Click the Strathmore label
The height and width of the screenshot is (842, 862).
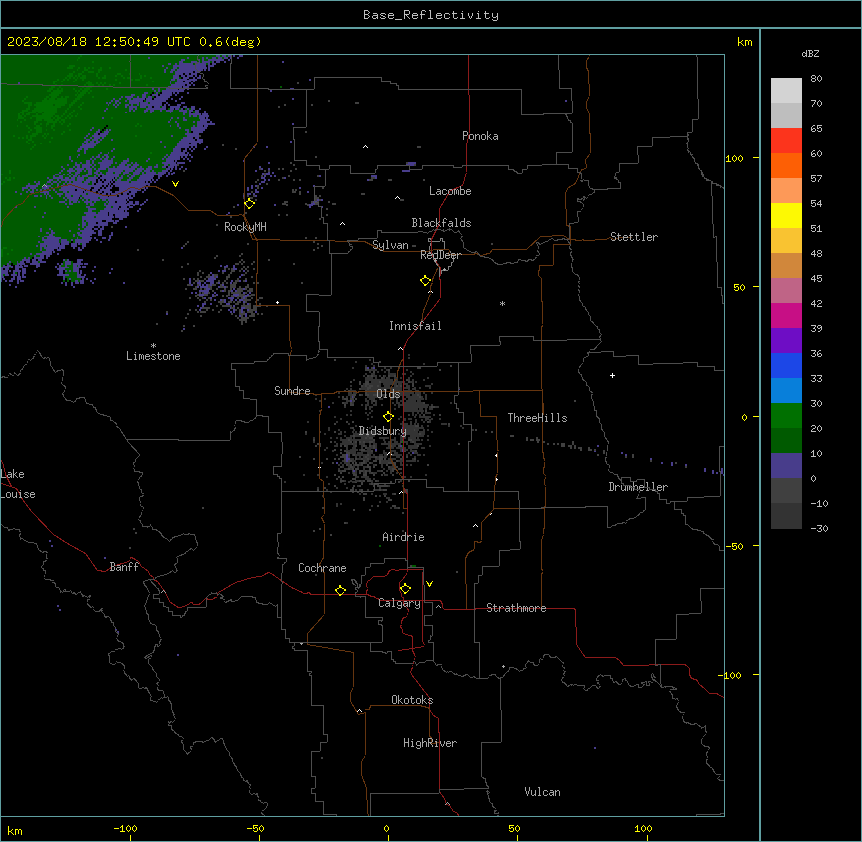click(x=516, y=608)
